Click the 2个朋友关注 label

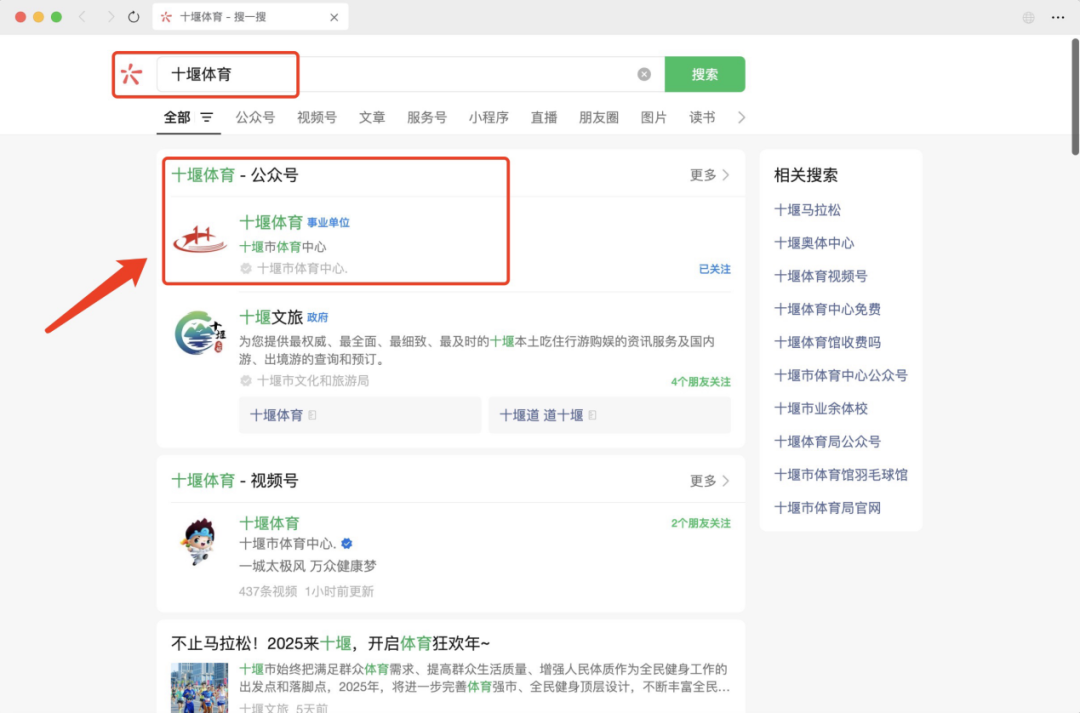(700, 524)
